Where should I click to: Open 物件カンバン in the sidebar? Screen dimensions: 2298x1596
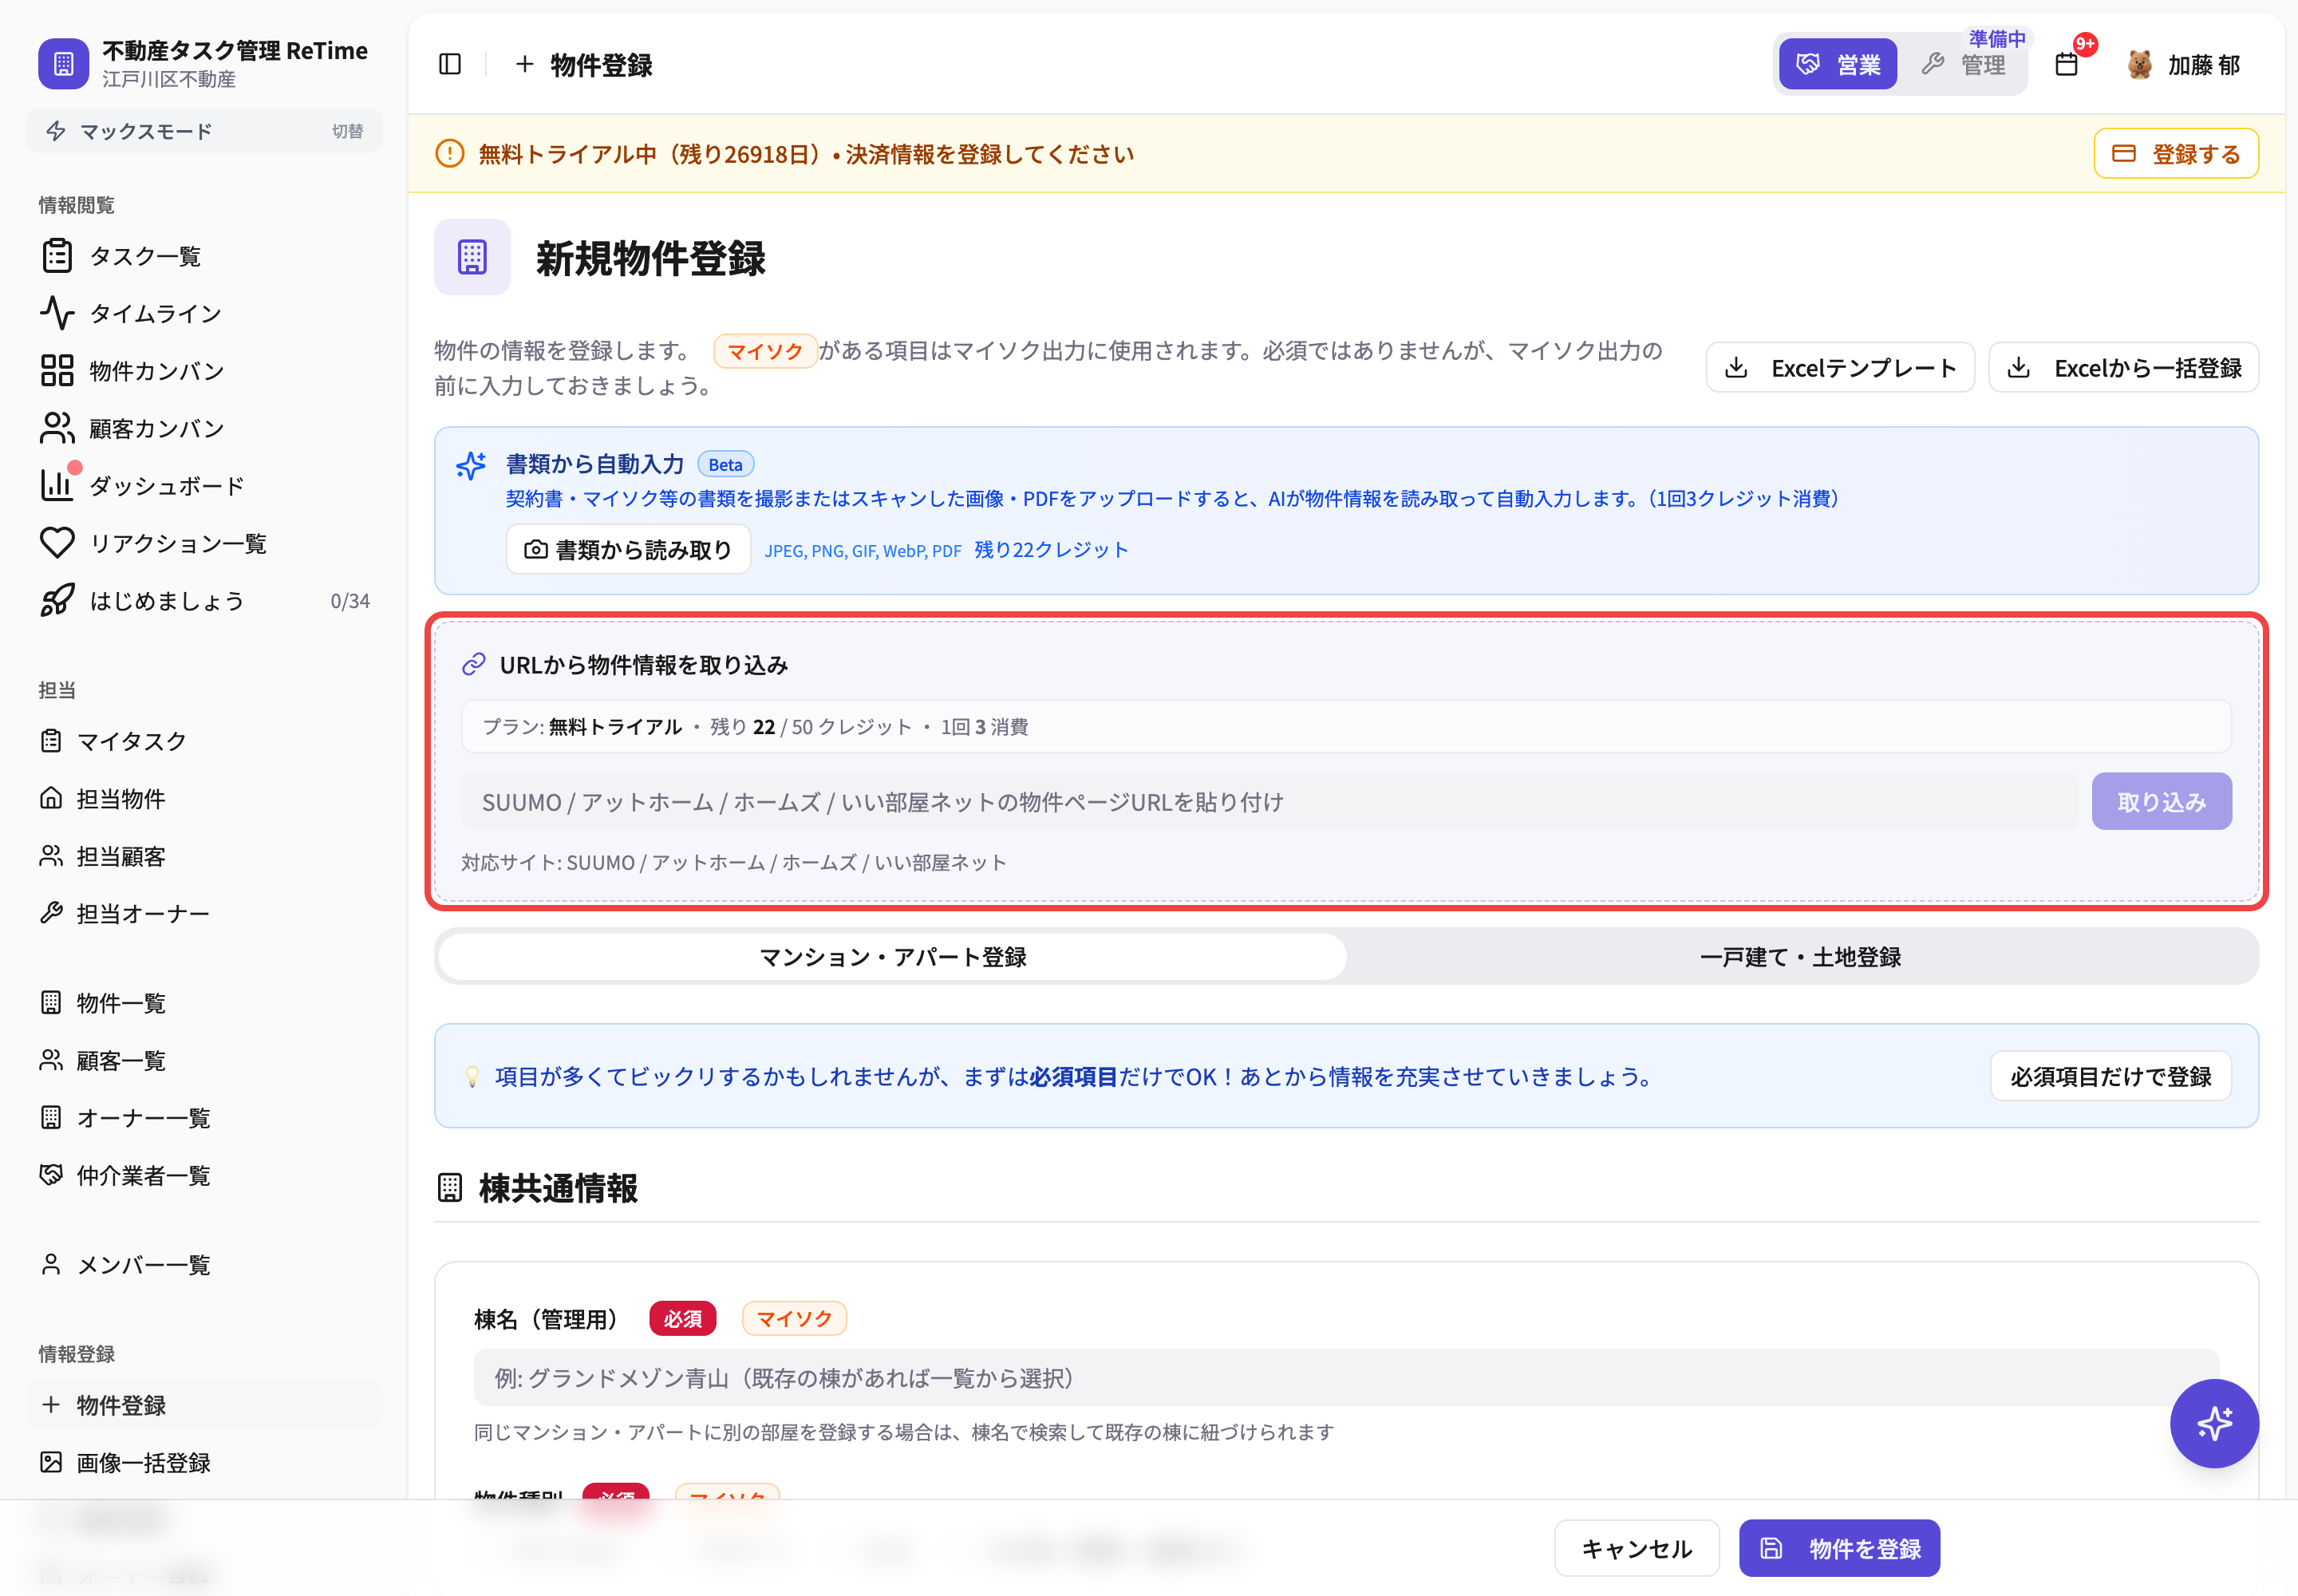(x=204, y=371)
